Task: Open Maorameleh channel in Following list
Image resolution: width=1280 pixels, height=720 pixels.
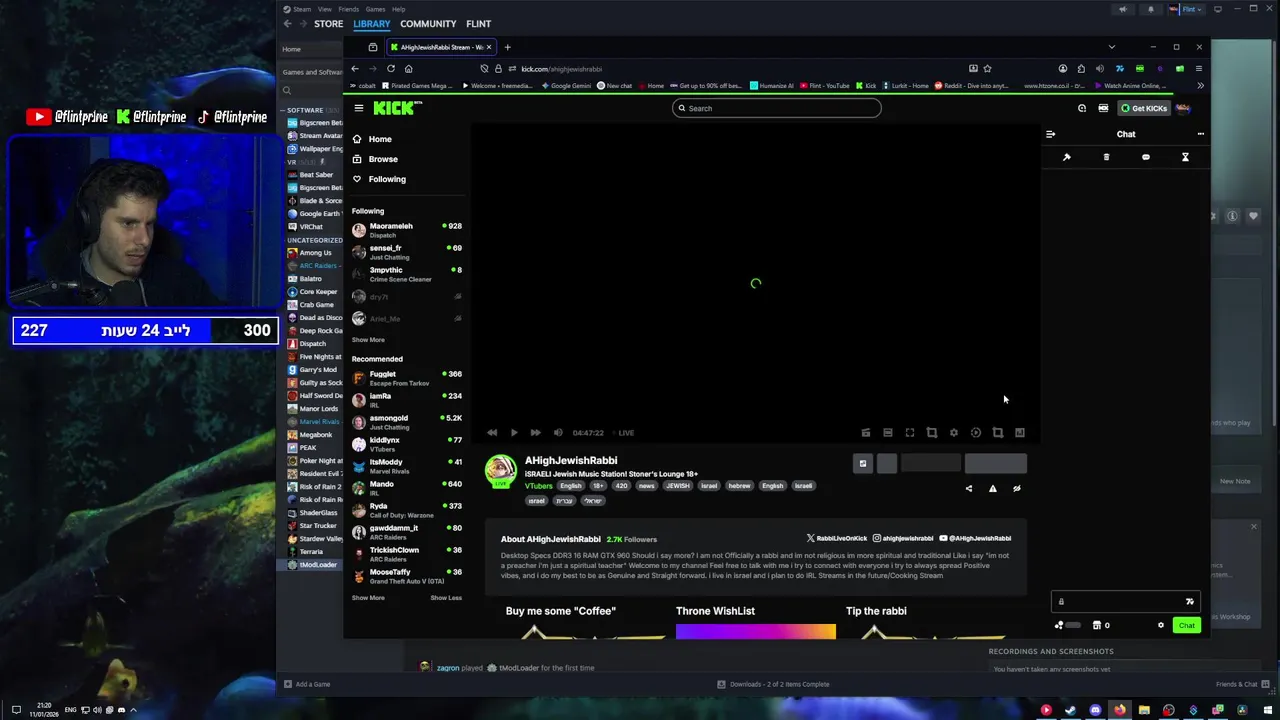Action: click(x=406, y=230)
